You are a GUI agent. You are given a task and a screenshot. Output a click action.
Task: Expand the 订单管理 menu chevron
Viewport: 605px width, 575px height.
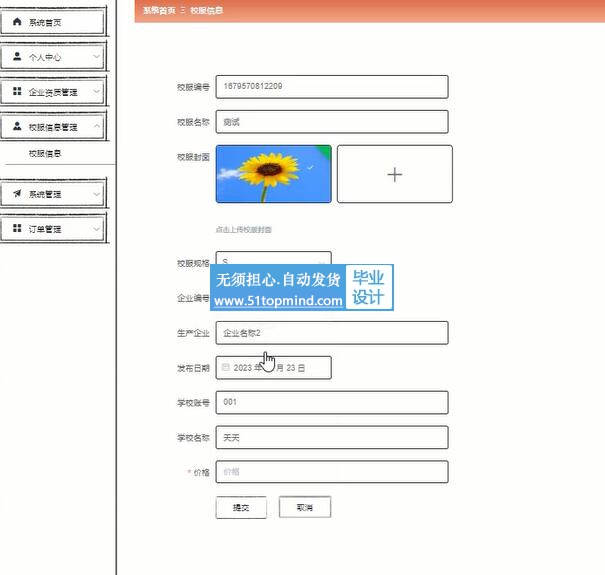pyautogui.click(x=96, y=228)
